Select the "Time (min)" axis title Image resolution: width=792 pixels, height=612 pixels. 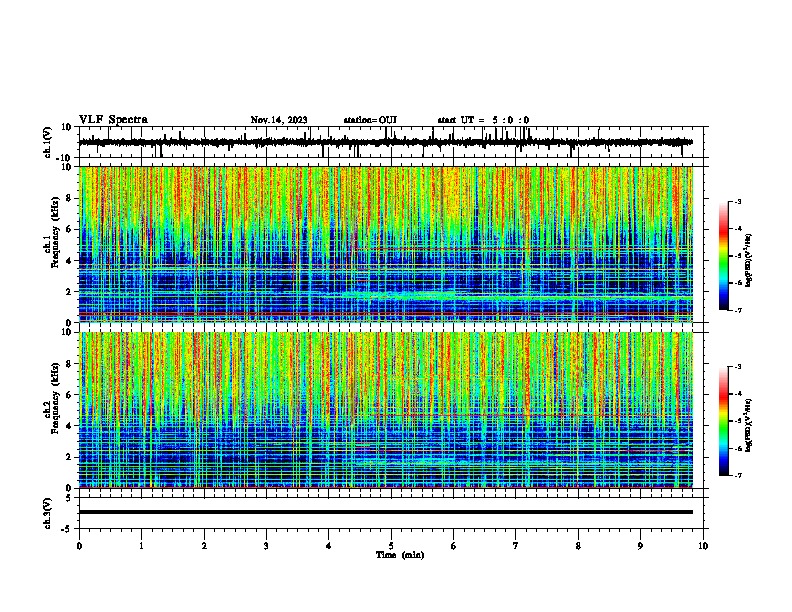click(400, 555)
